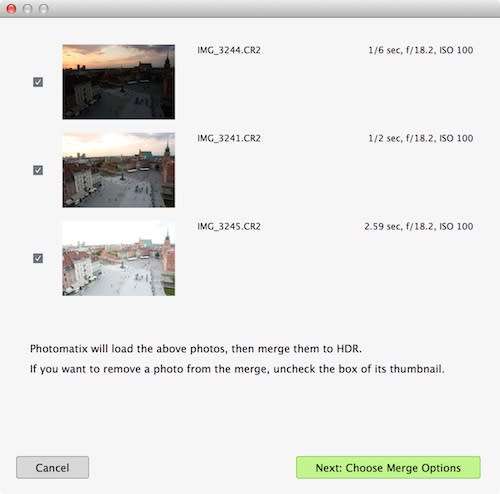Cancel the photo merge dialog
The image size is (500, 494).
pos(52,468)
